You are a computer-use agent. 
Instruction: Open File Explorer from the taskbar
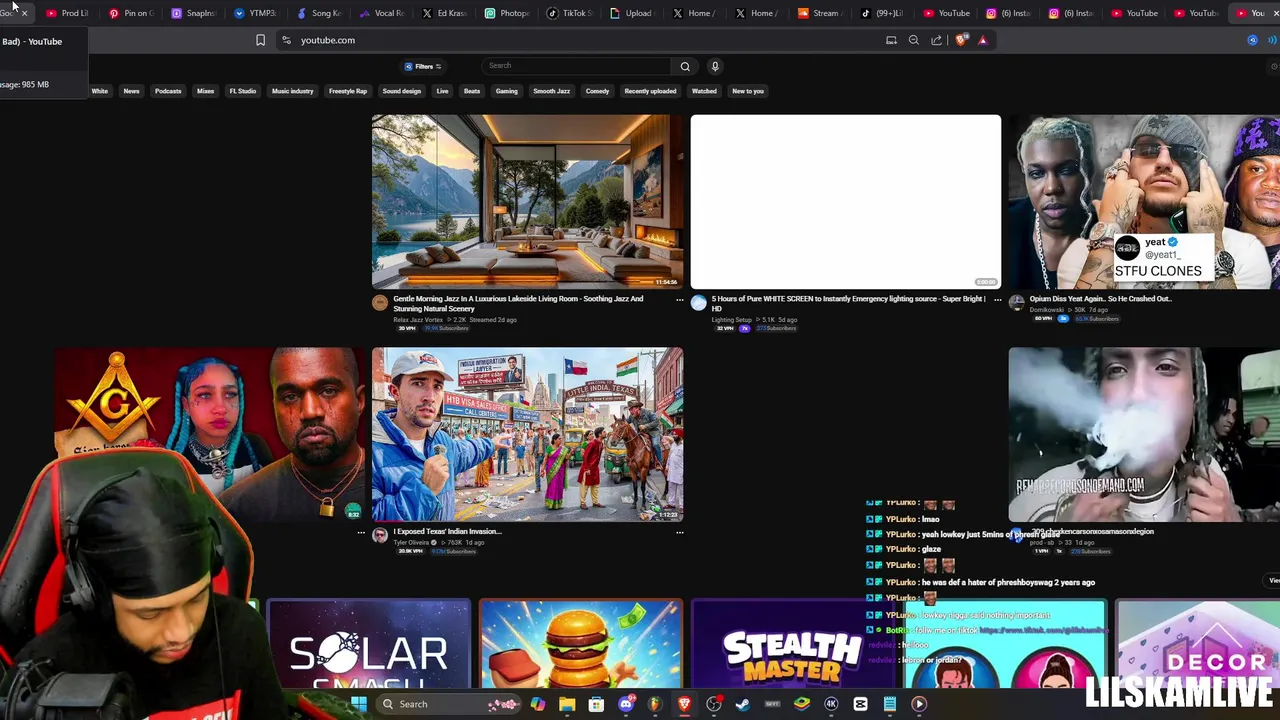(567, 704)
